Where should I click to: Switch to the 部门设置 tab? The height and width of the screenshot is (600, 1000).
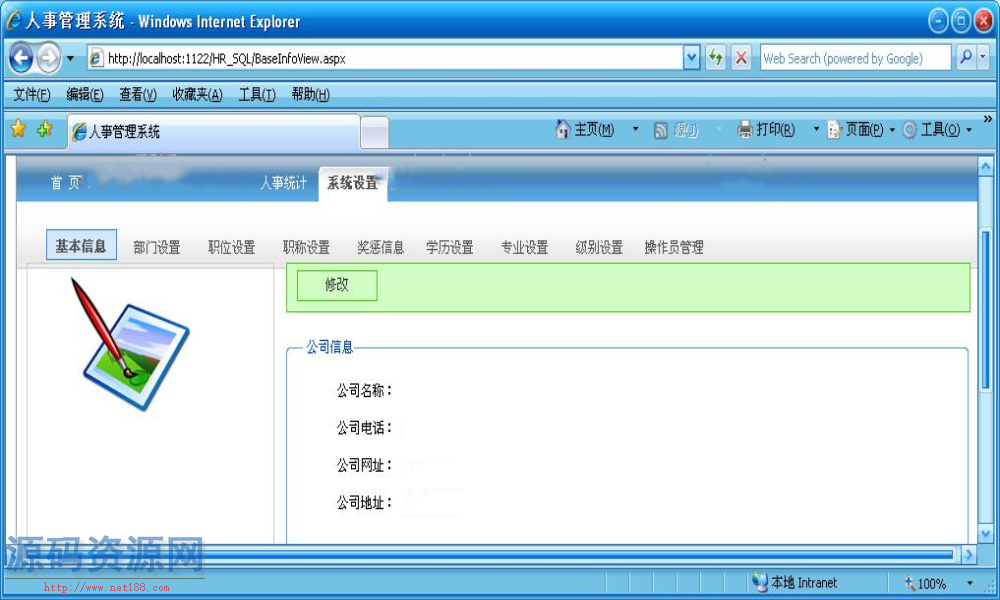coord(157,248)
